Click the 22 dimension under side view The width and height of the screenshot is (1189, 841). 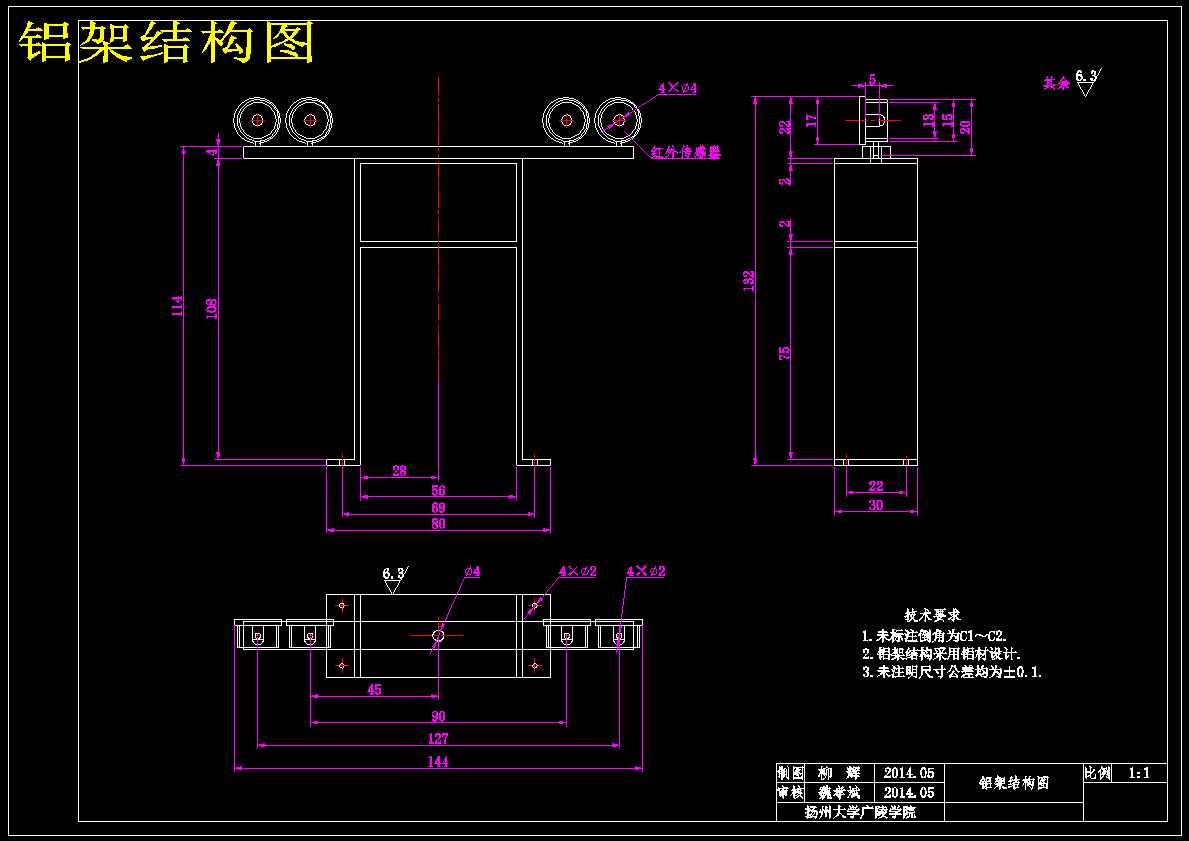[x=876, y=486]
